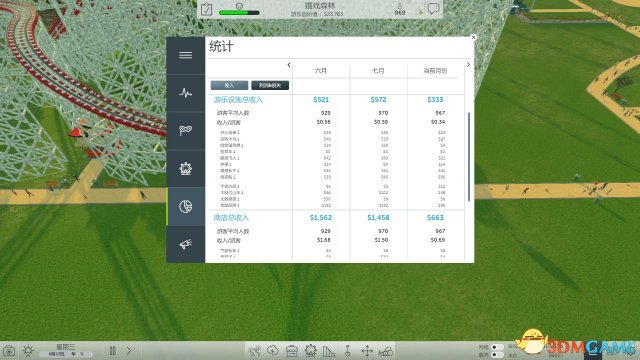Open the objectives clipboard icon in the top bar
This screenshot has width=640, height=360.
pos(207,9)
